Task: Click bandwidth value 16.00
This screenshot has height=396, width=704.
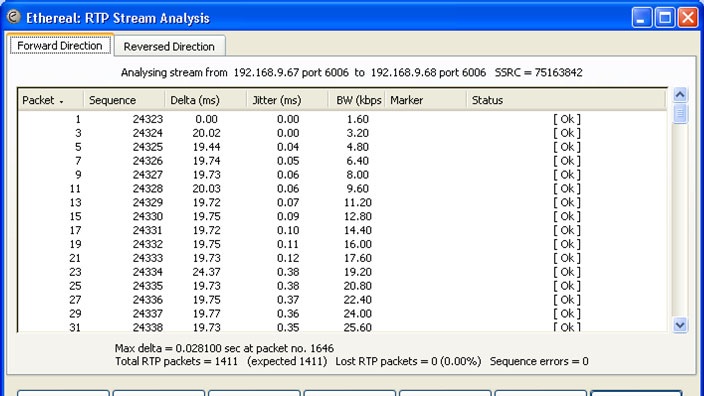Action: pos(358,244)
